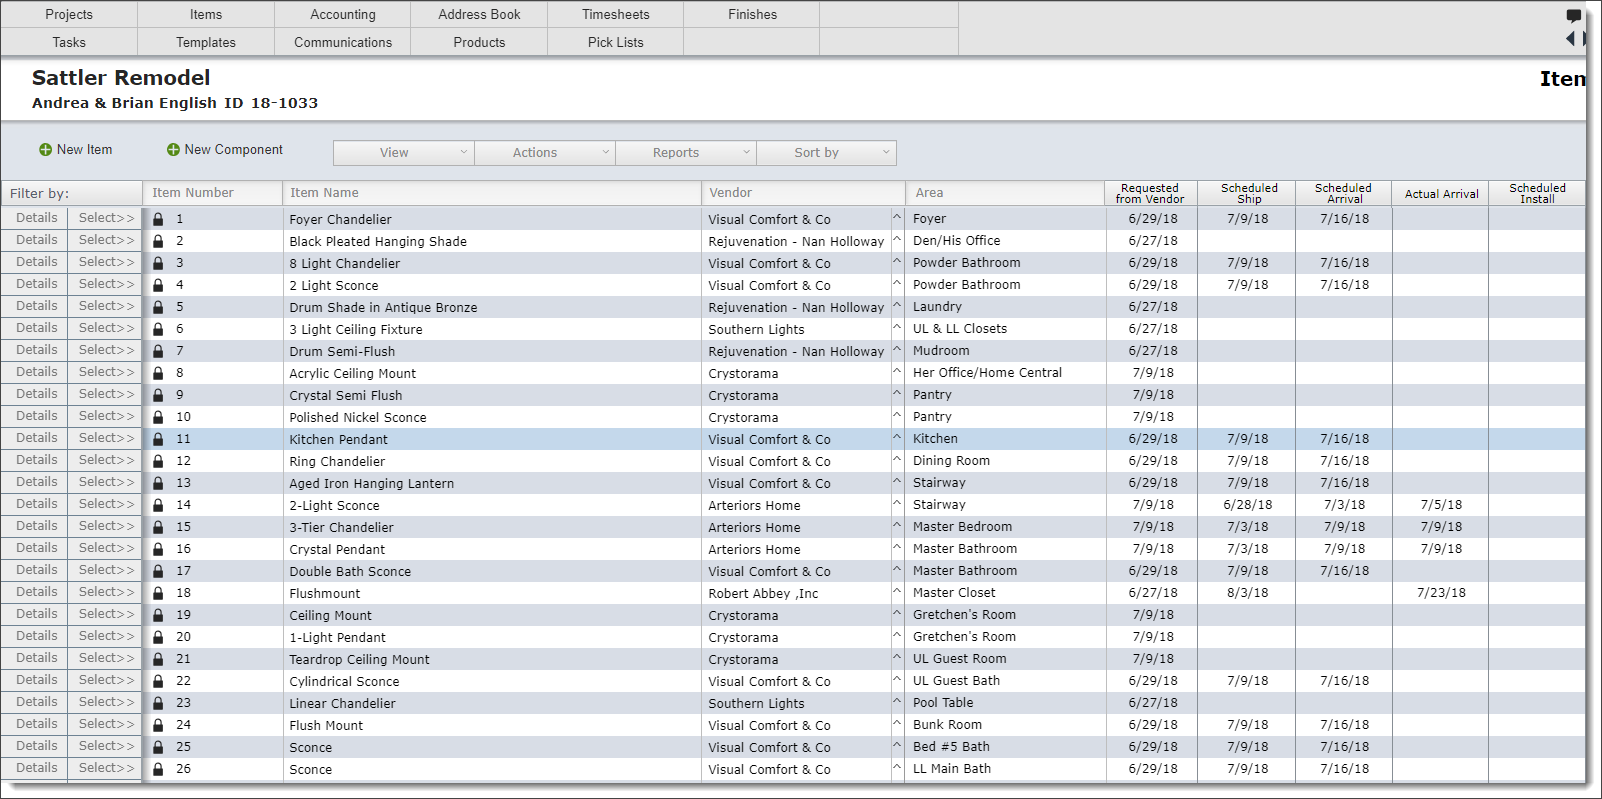Screen dimensions: 1602x799
Task: Click the green plus New Item icon
Action: 45,150
